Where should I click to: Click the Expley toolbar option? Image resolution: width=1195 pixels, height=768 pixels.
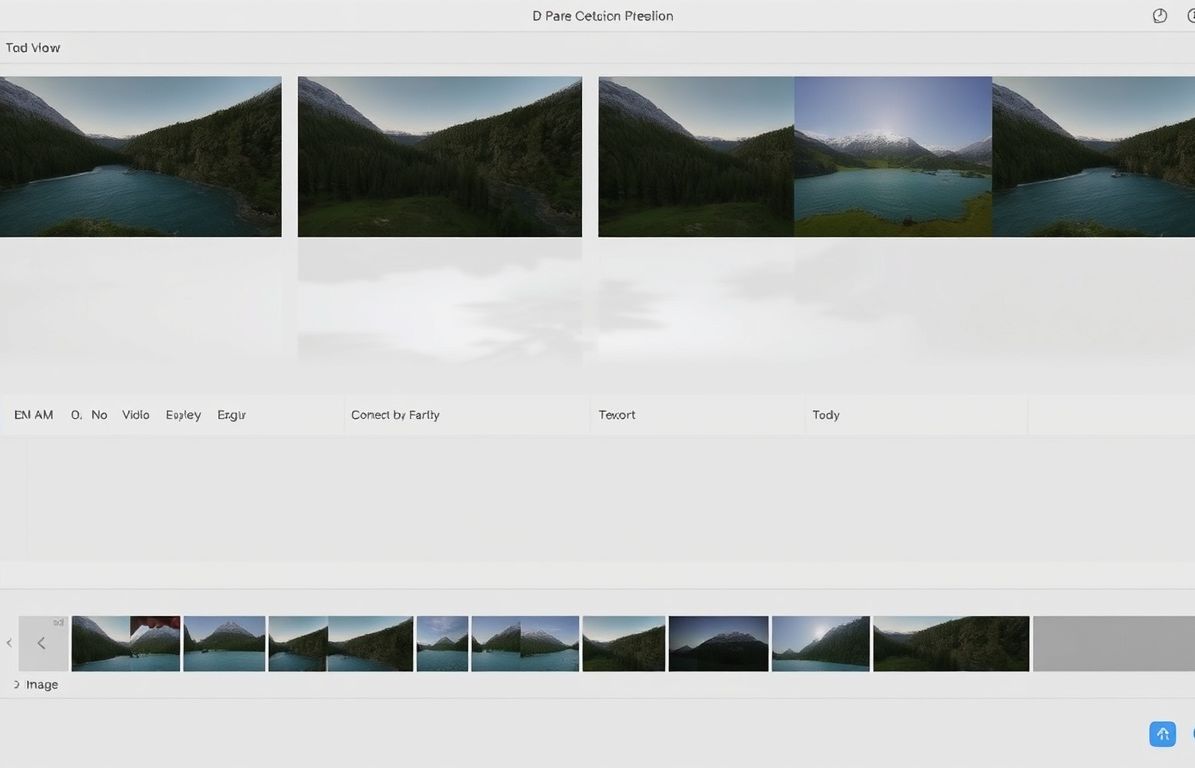click(183, 414)
